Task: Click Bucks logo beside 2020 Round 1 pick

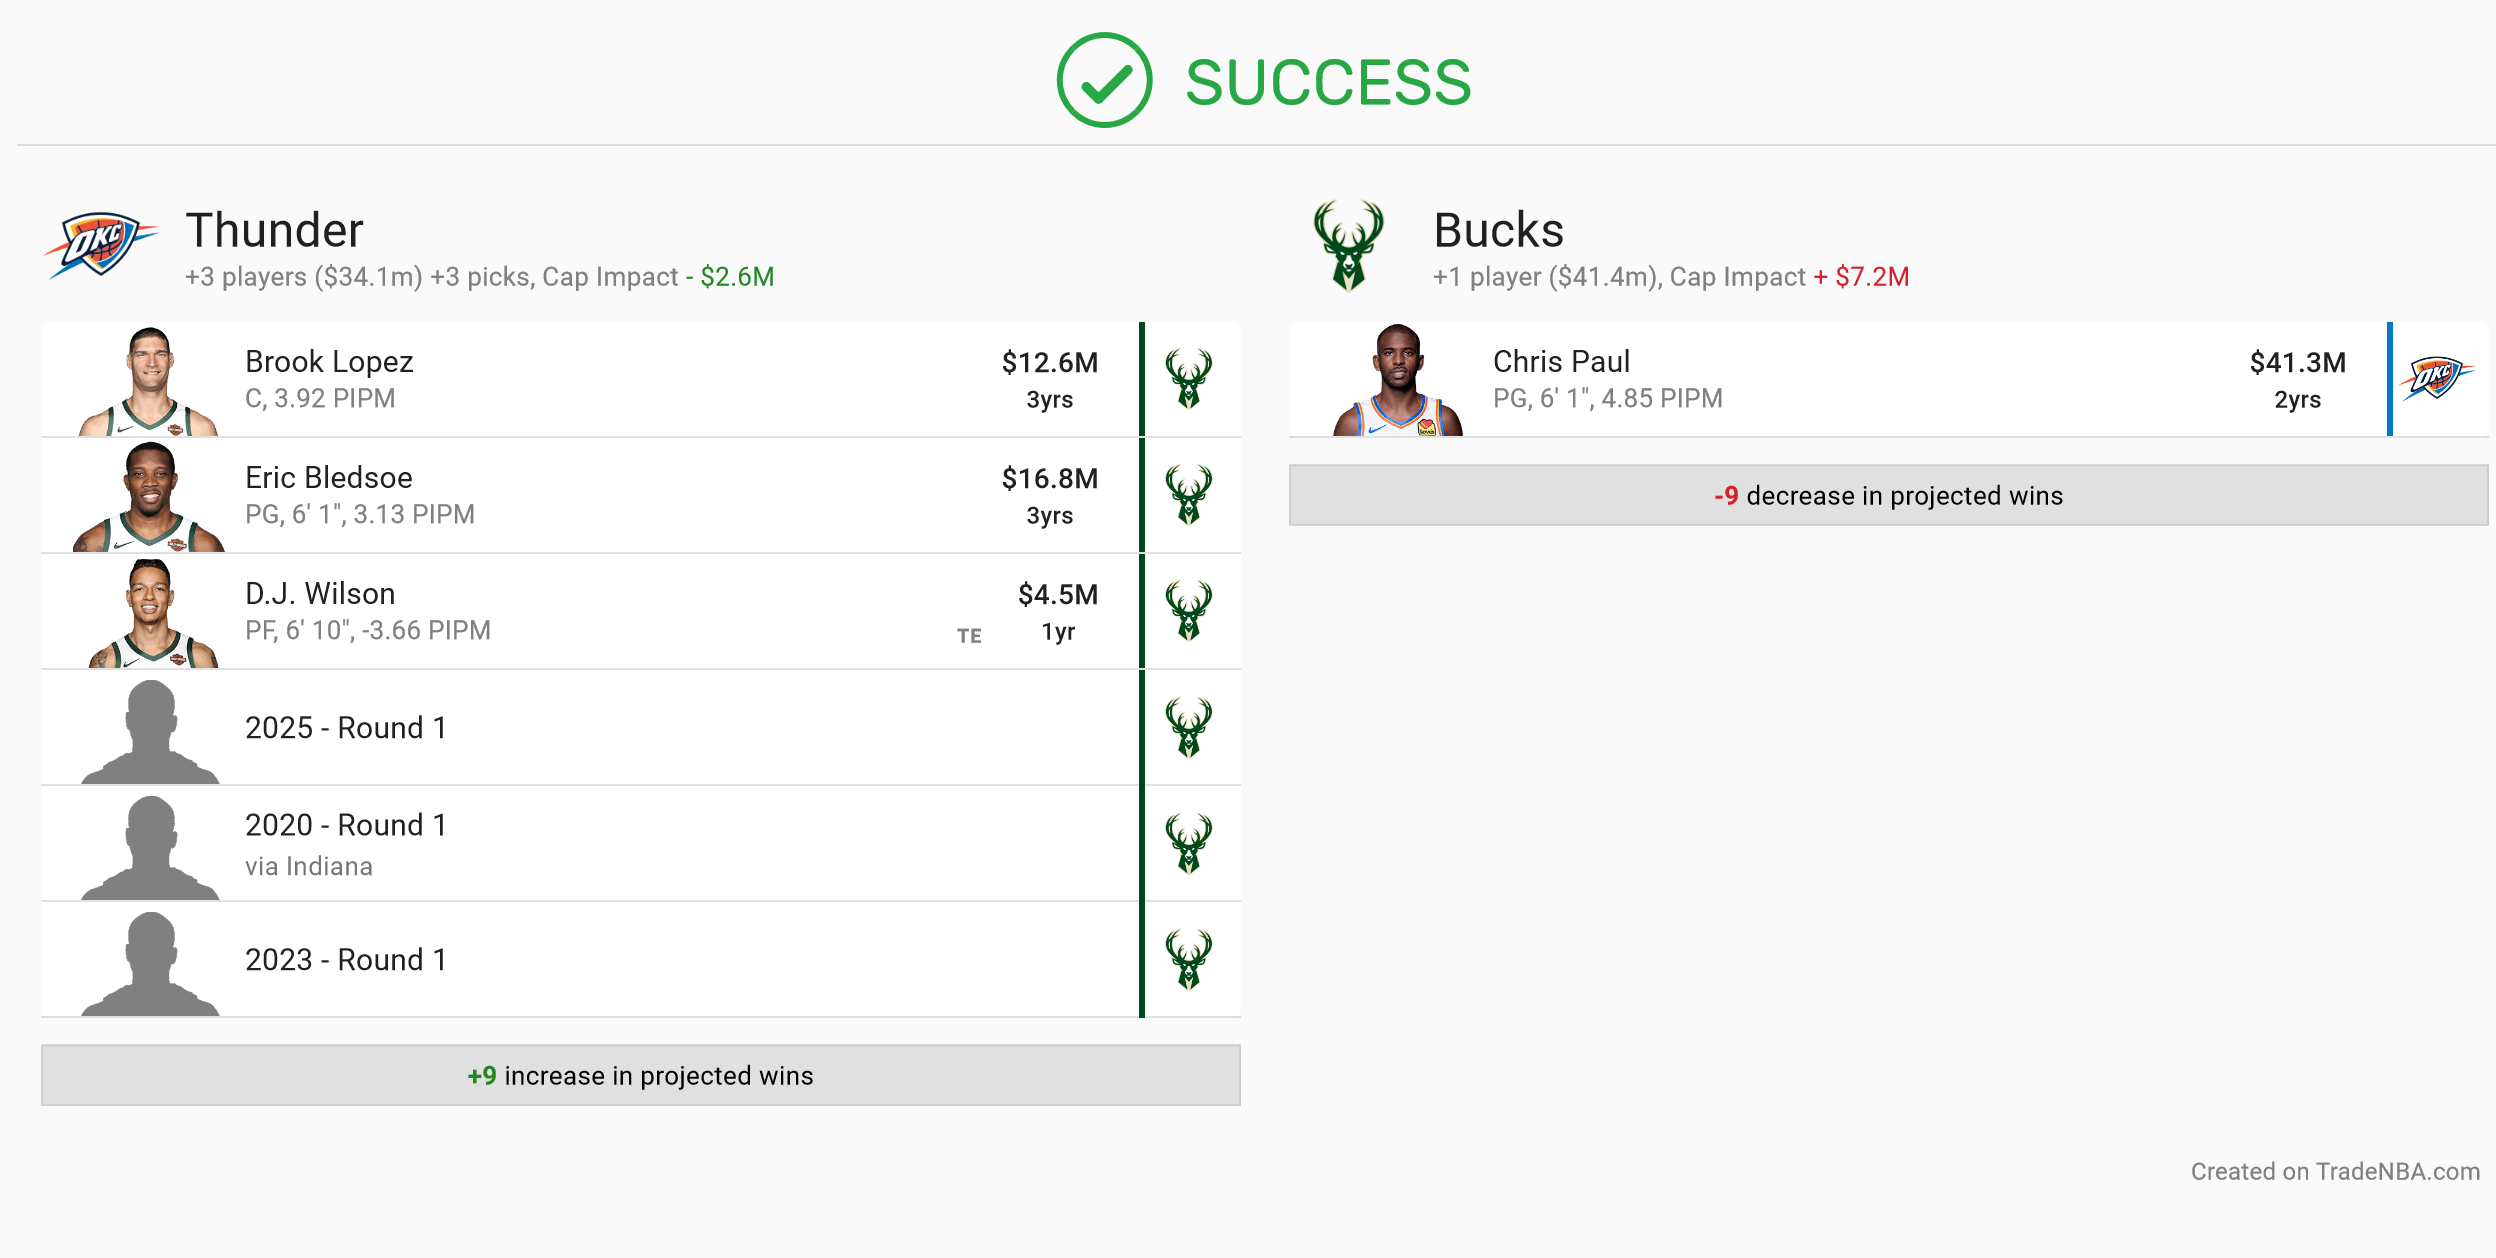Action: click(x=1189, y=843)
